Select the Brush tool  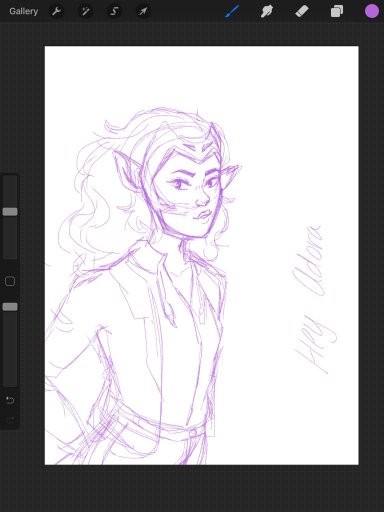(232, 11)
